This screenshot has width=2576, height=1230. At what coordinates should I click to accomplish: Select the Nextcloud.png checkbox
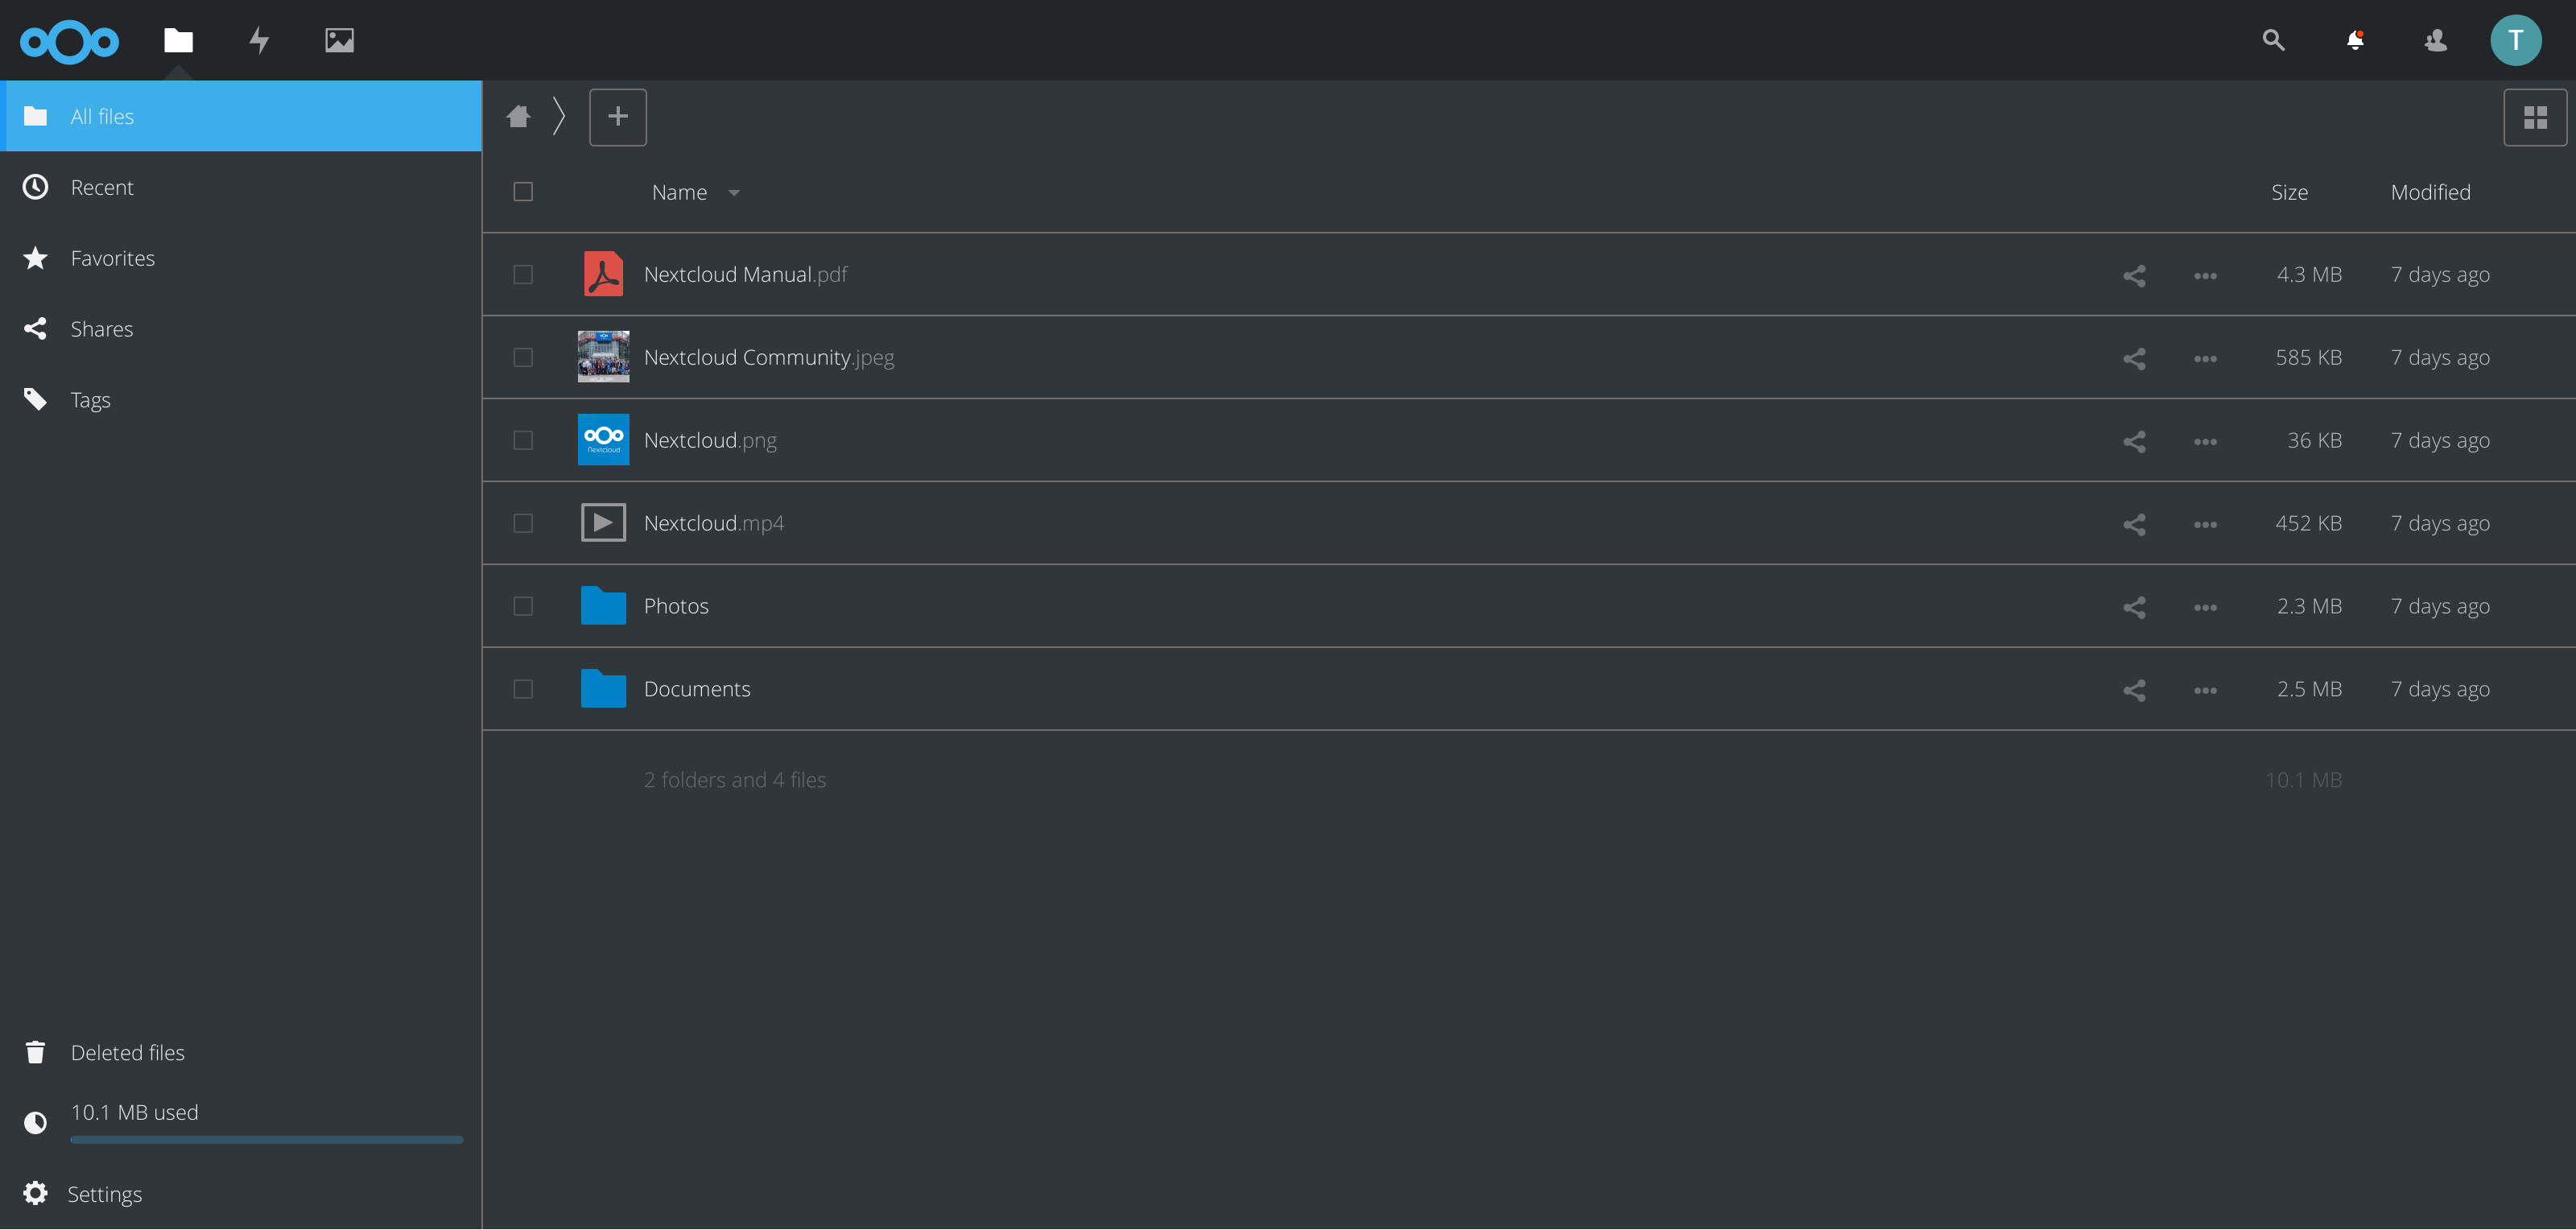click(523, 440)
